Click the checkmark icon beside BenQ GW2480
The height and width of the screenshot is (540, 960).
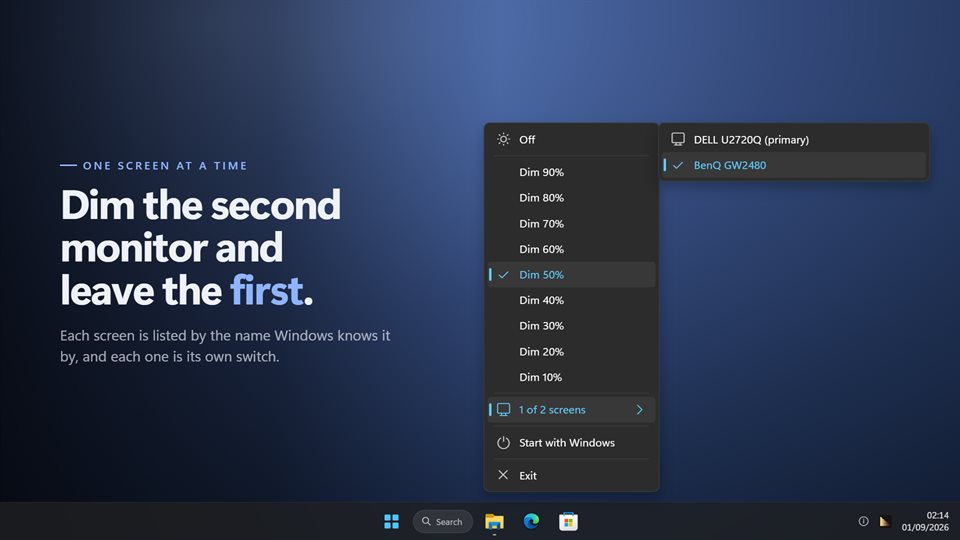(x=678, y=165)
